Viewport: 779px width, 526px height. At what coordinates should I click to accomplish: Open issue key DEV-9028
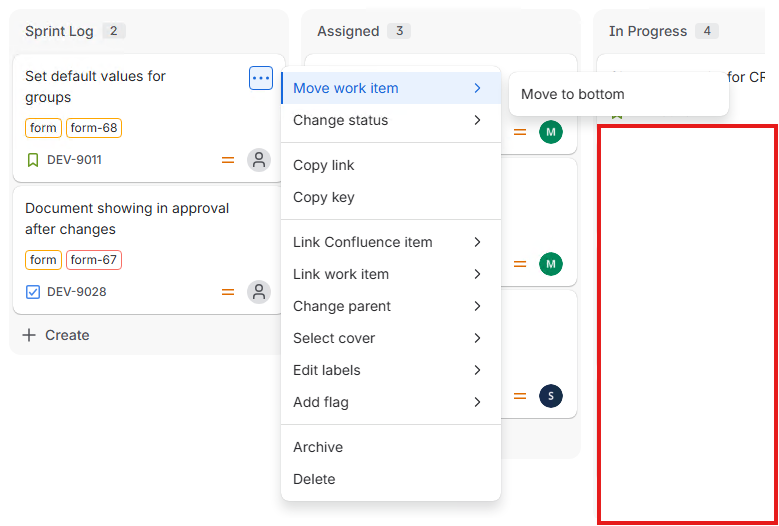coord(77,292)
